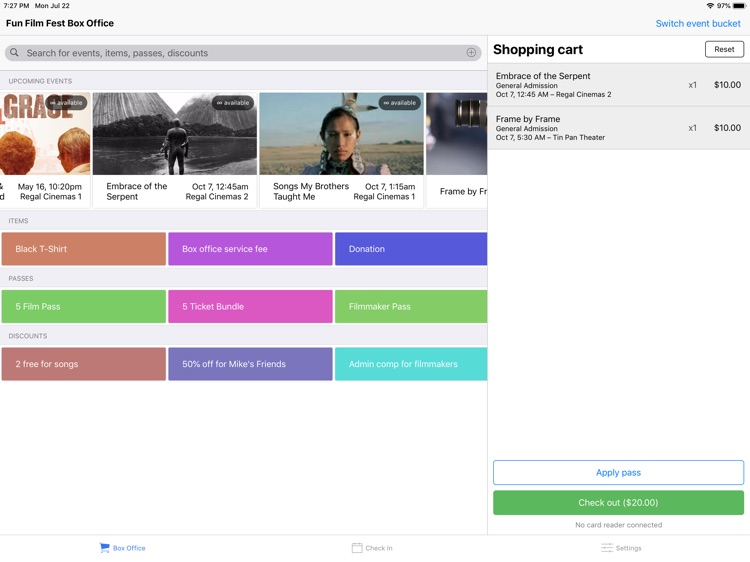
Task: Select Songs My Brothers Taught Me event
Action: tap(342, 135)
